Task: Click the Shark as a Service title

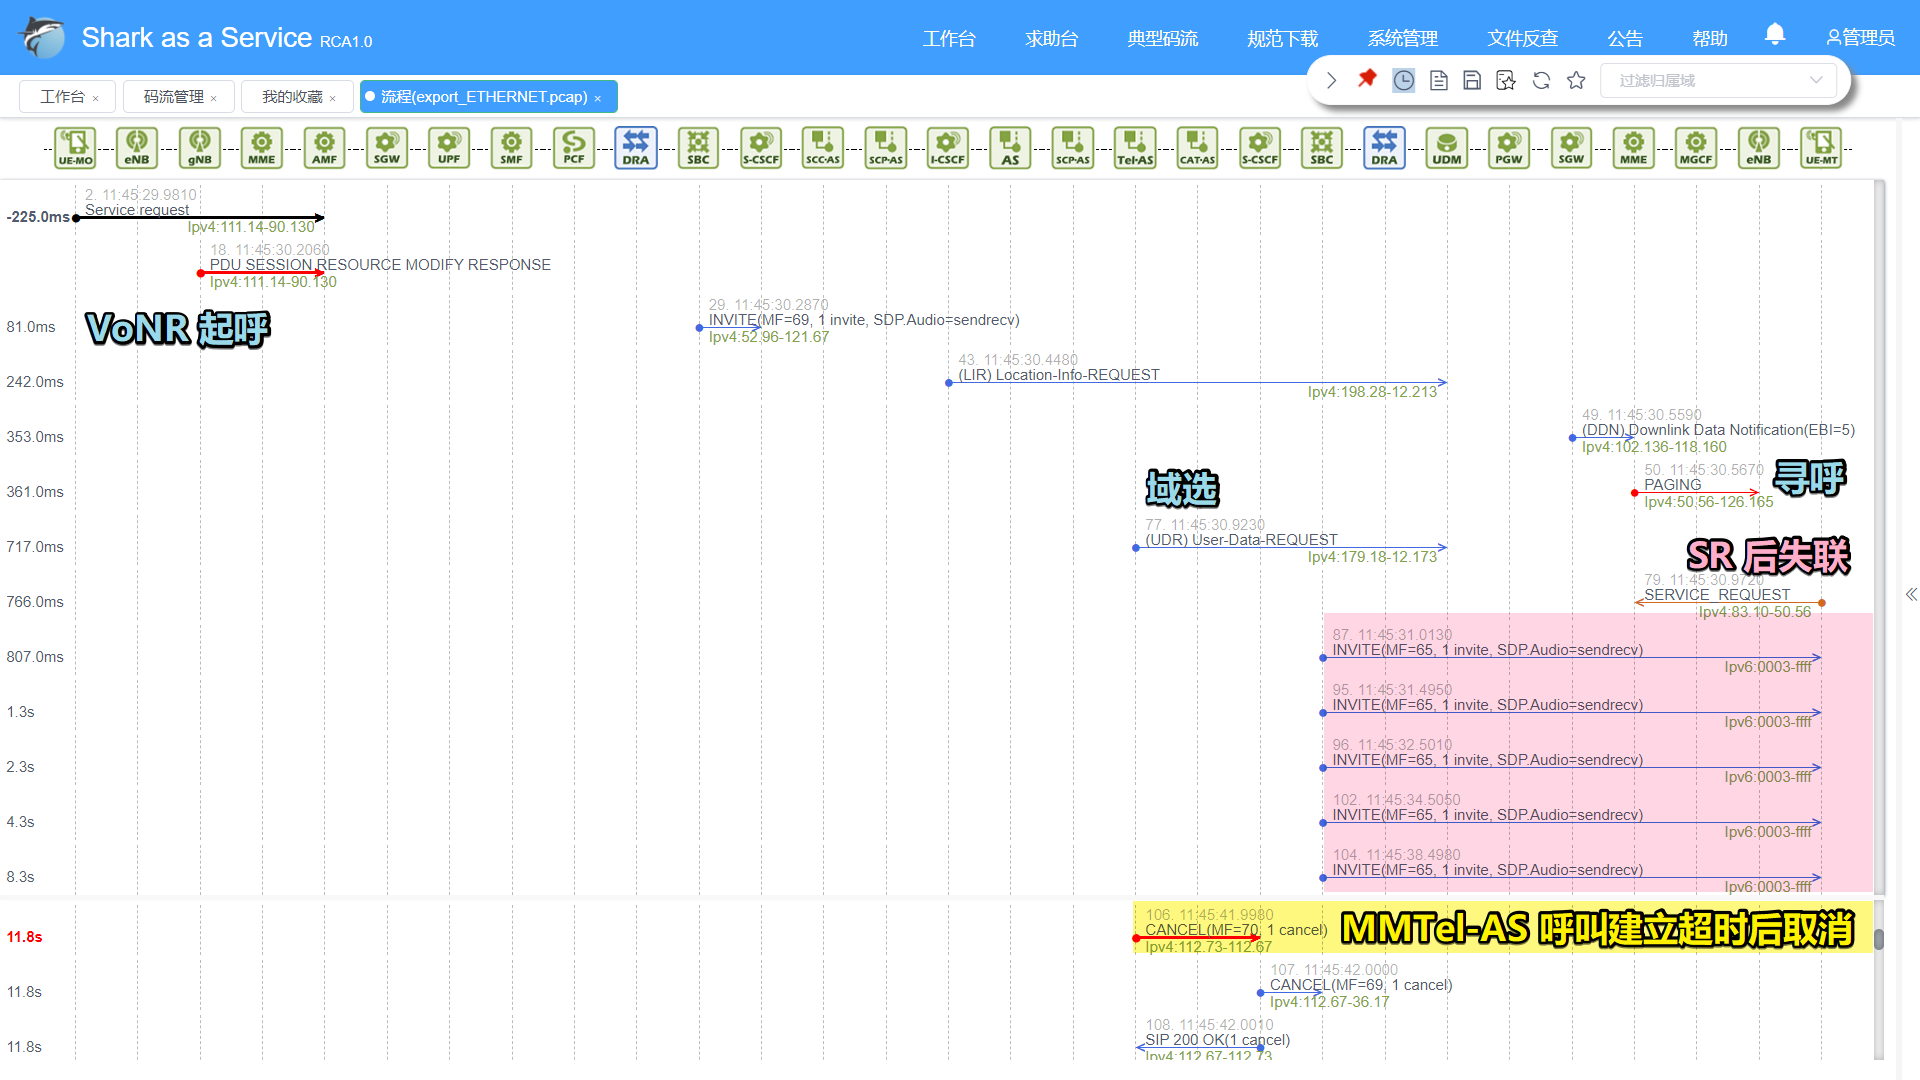Action: click(197, 38)
